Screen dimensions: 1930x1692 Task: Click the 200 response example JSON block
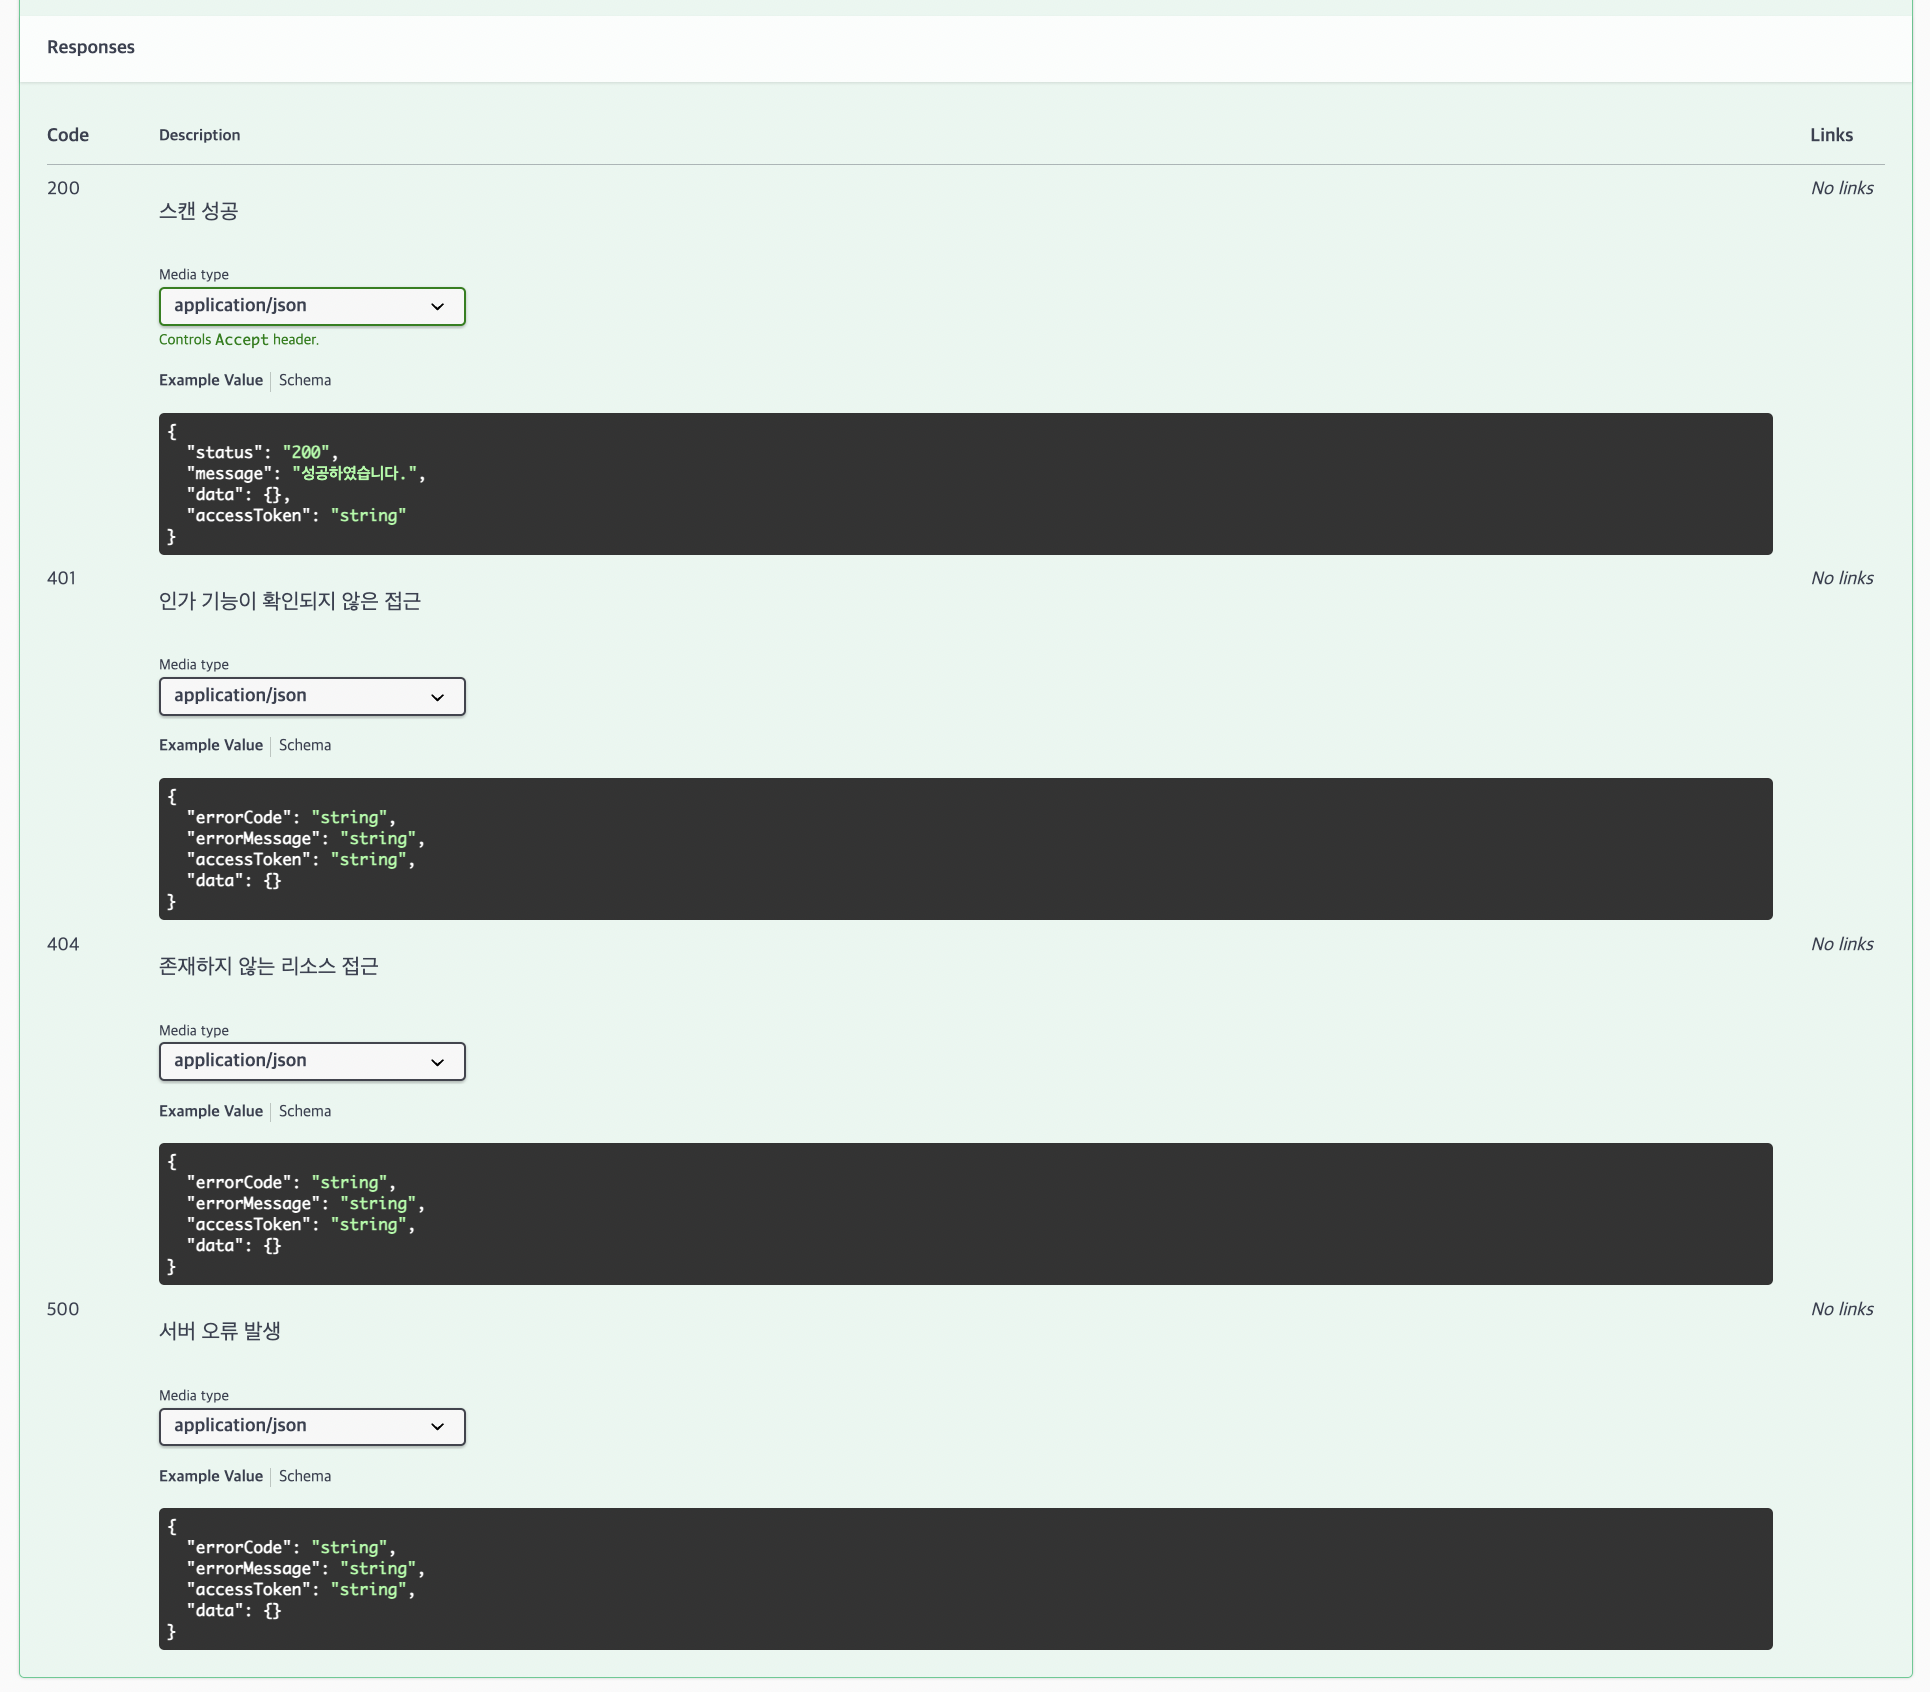(x=965, y=484)
